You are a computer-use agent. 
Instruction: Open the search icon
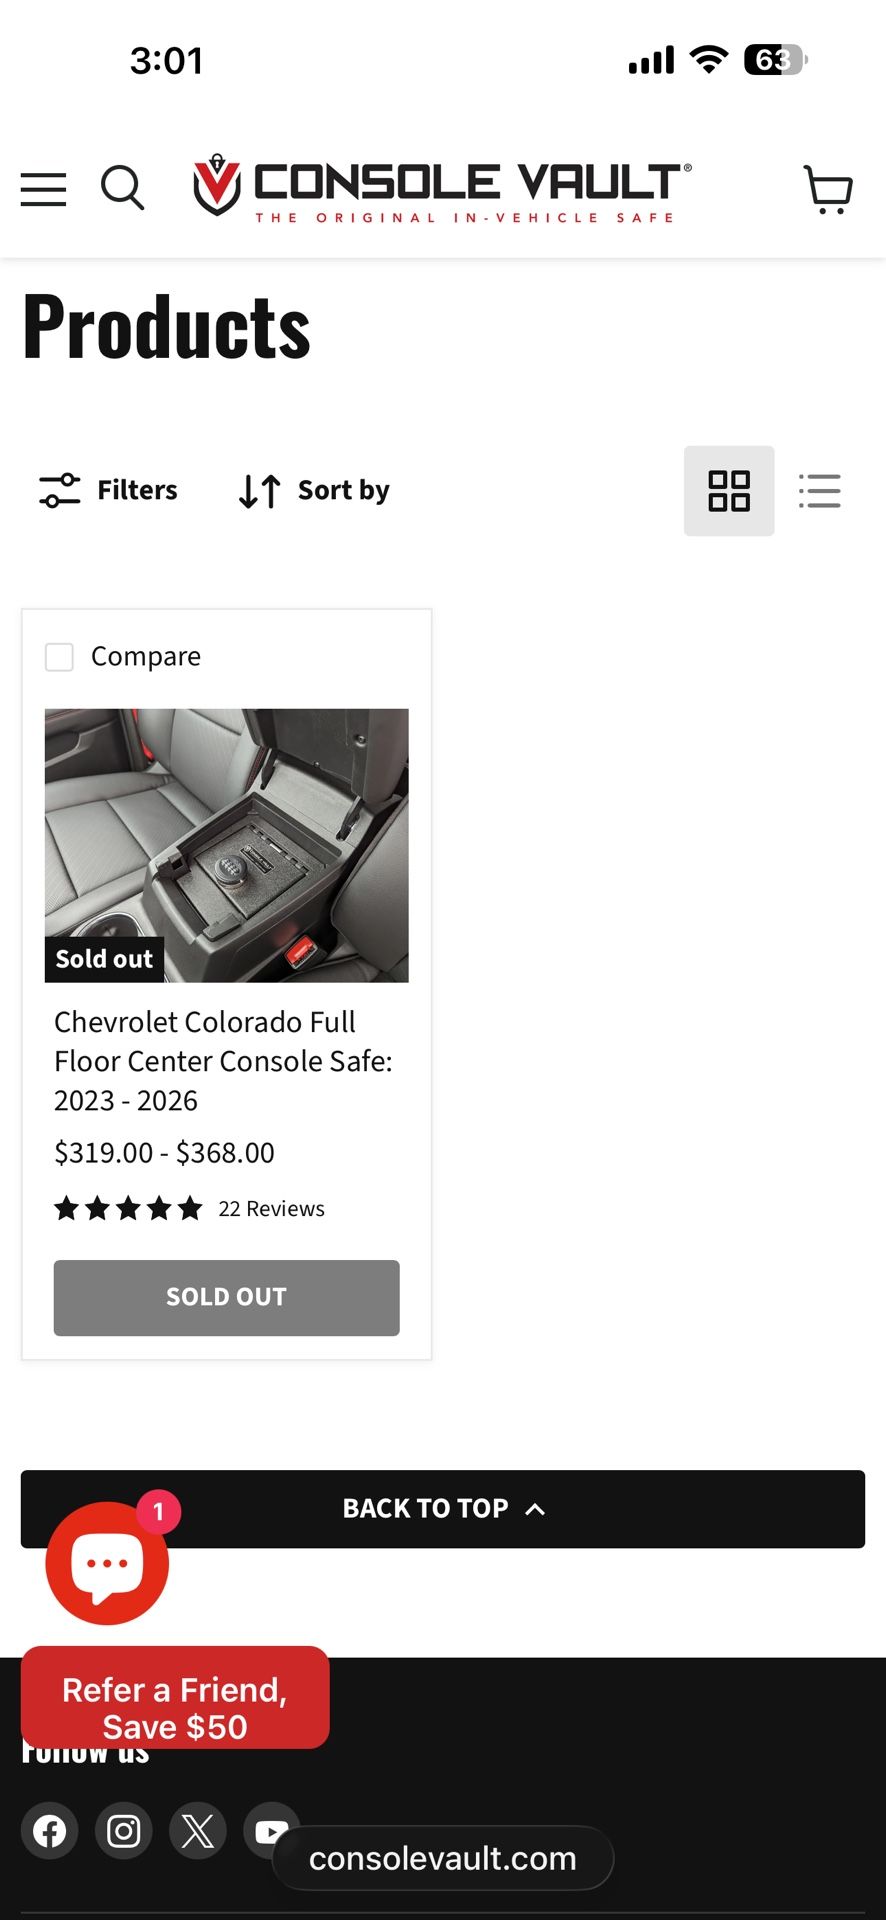coord(123,188)
